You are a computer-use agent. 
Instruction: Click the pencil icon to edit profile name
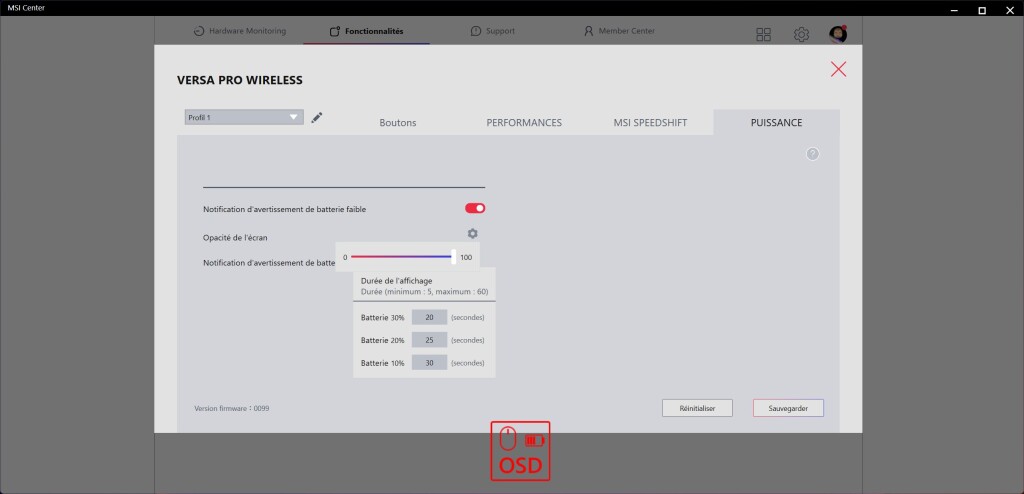[x=317, y=118]
